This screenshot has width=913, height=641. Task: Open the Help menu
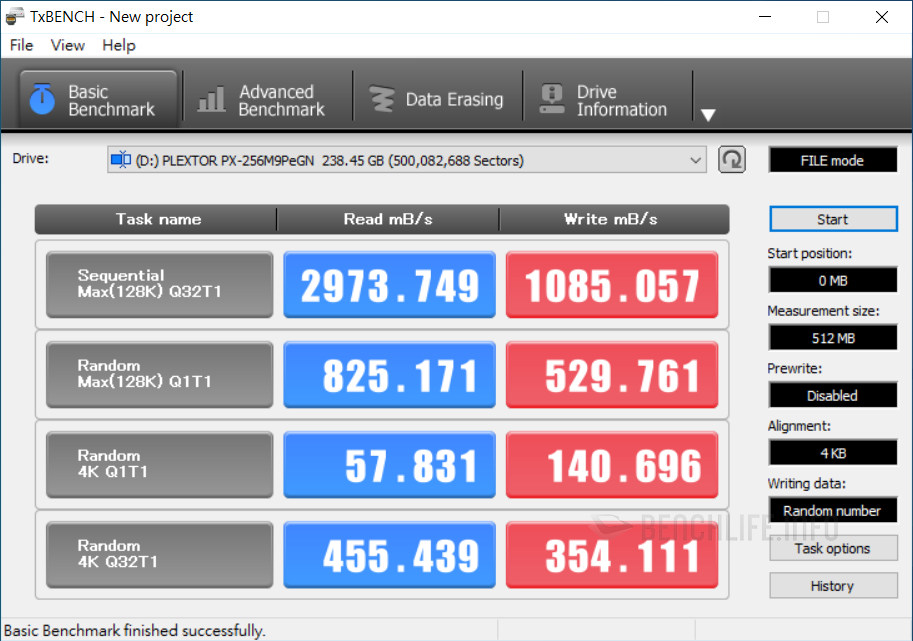tap(119, 45)
